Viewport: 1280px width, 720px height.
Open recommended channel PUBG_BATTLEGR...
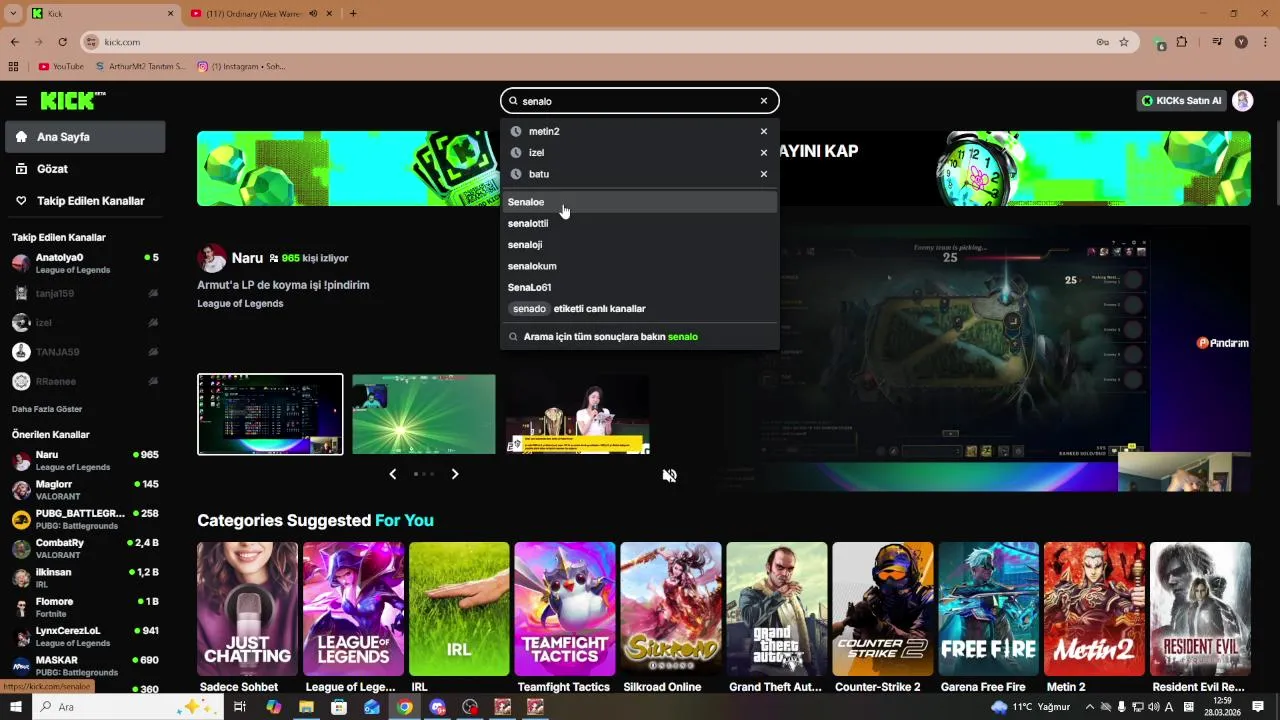point(85,519)
